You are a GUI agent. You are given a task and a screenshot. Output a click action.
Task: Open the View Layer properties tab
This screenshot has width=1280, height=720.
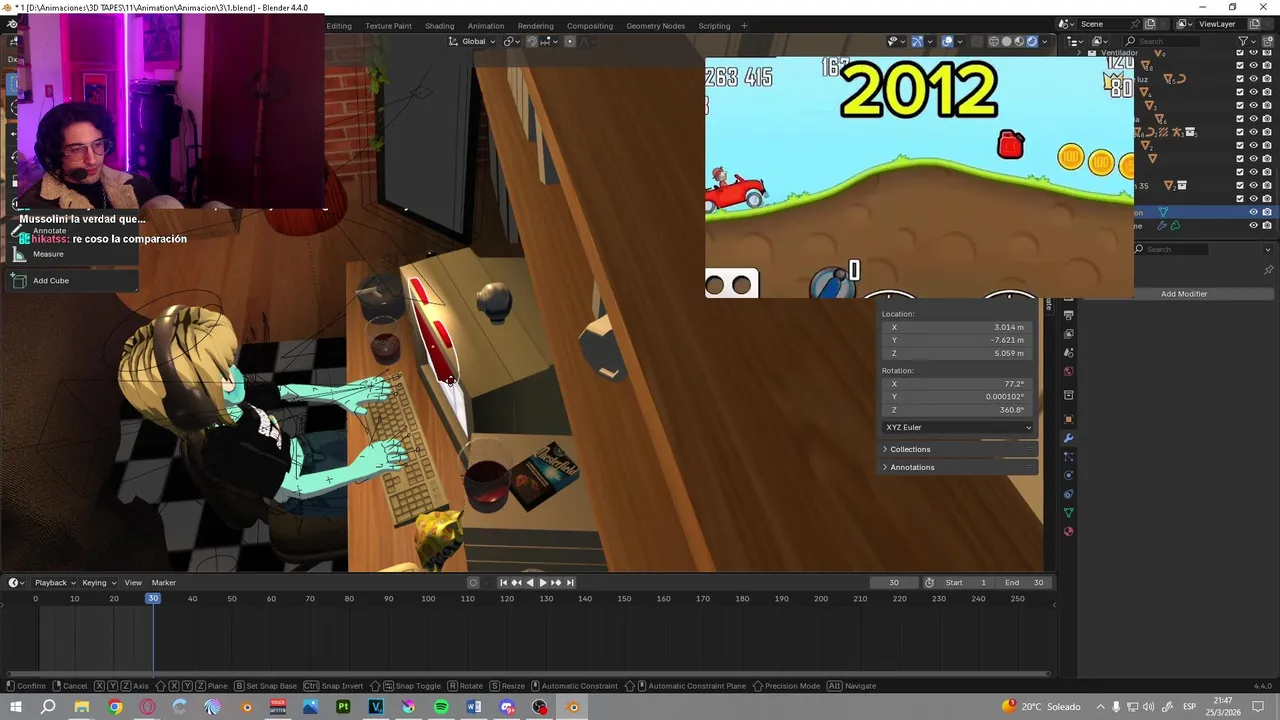coord(1068,333)
